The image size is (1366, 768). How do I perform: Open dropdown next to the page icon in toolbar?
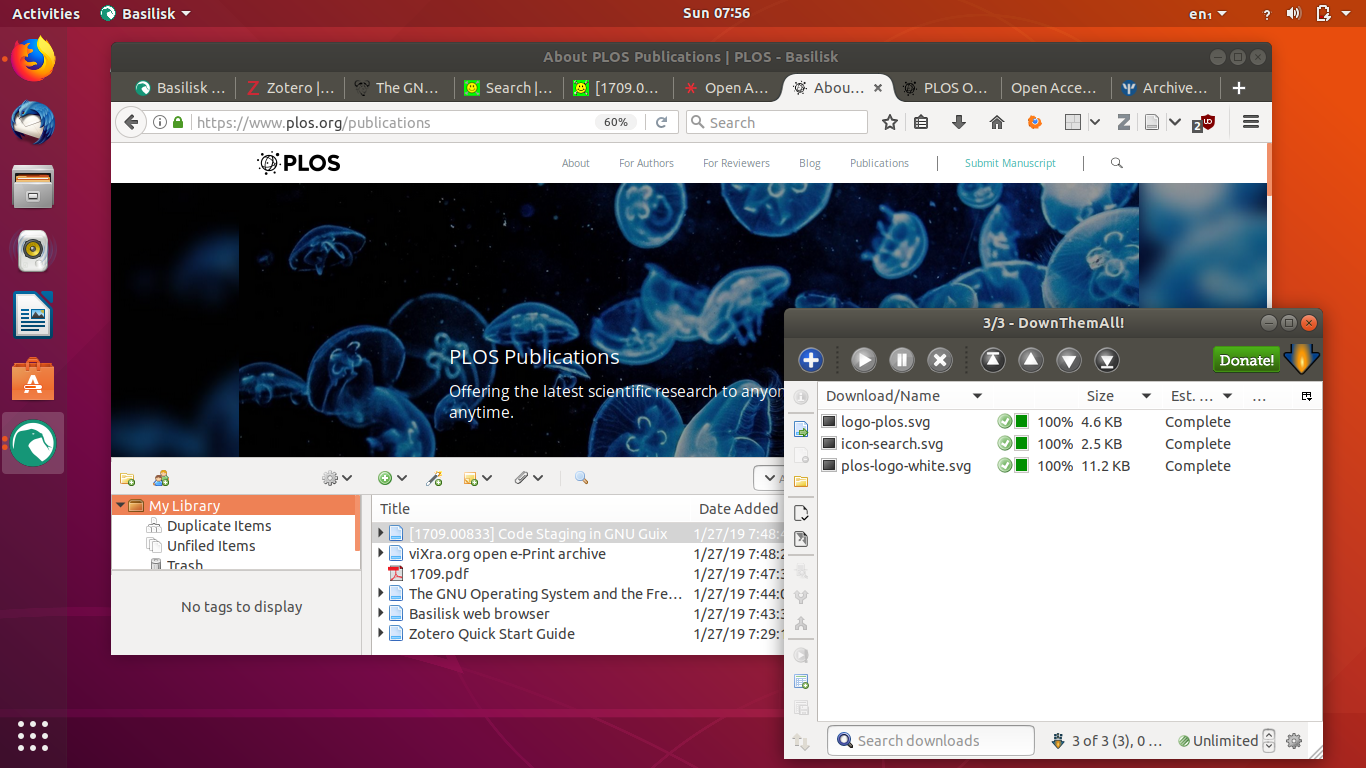(x=1174, y=122)
